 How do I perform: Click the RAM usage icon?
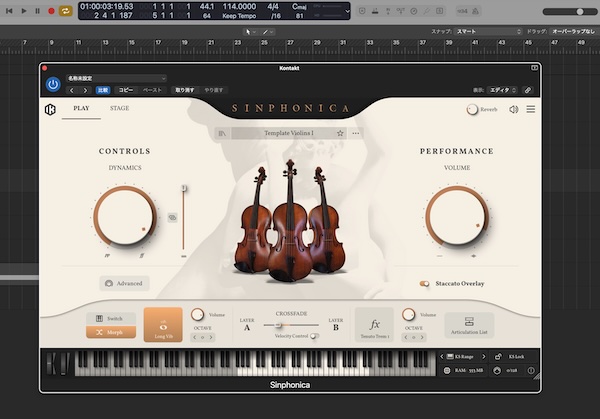[447, 370]
